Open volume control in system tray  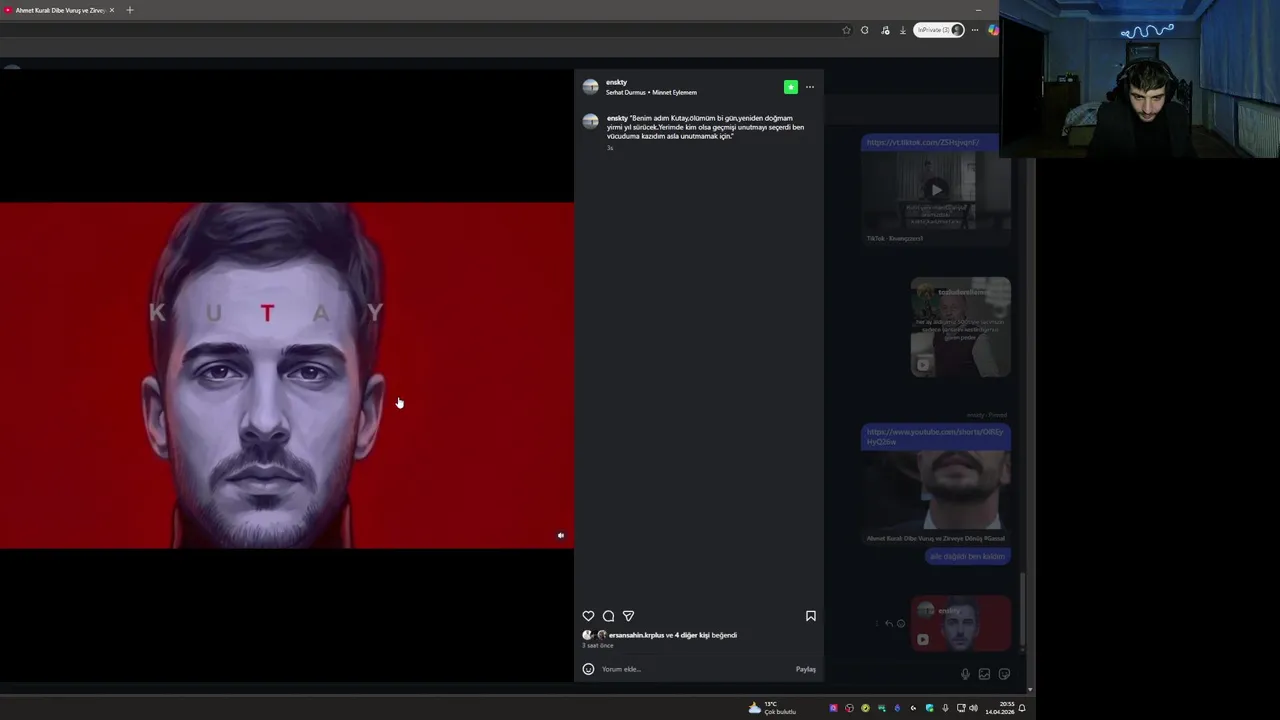tap(973, 708)
